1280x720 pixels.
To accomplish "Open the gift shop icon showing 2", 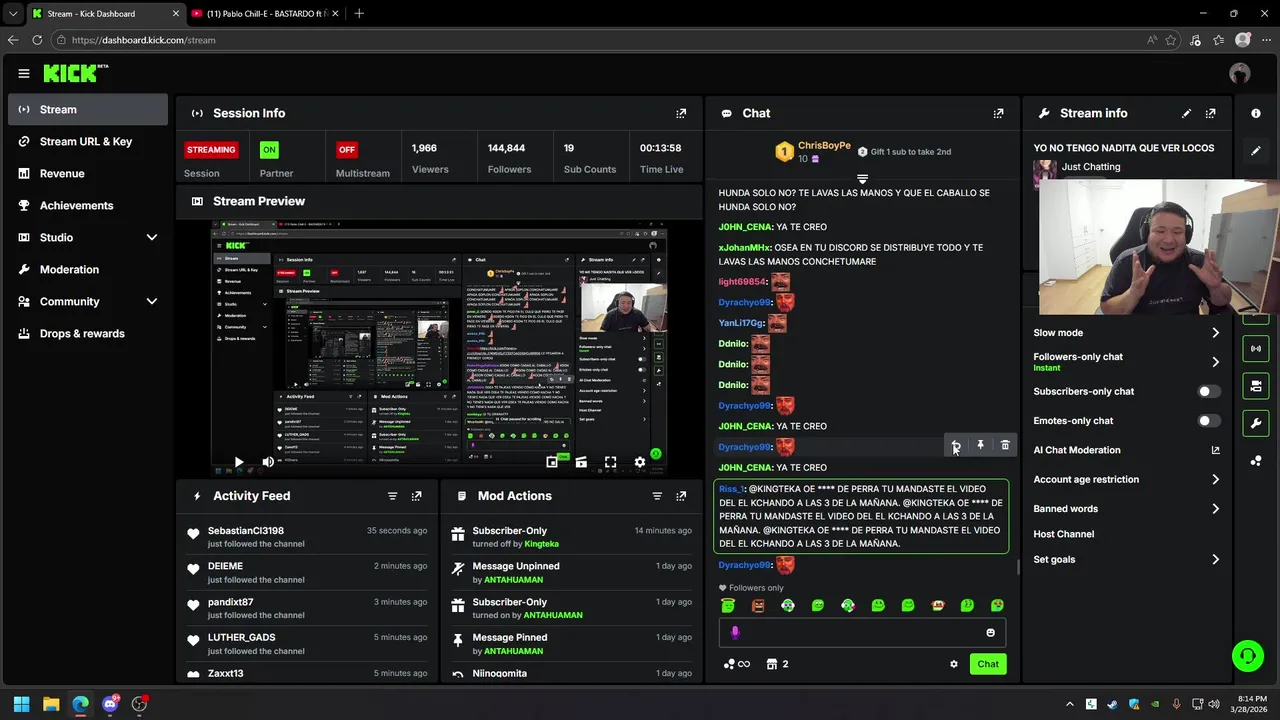I will coord(778,664).
